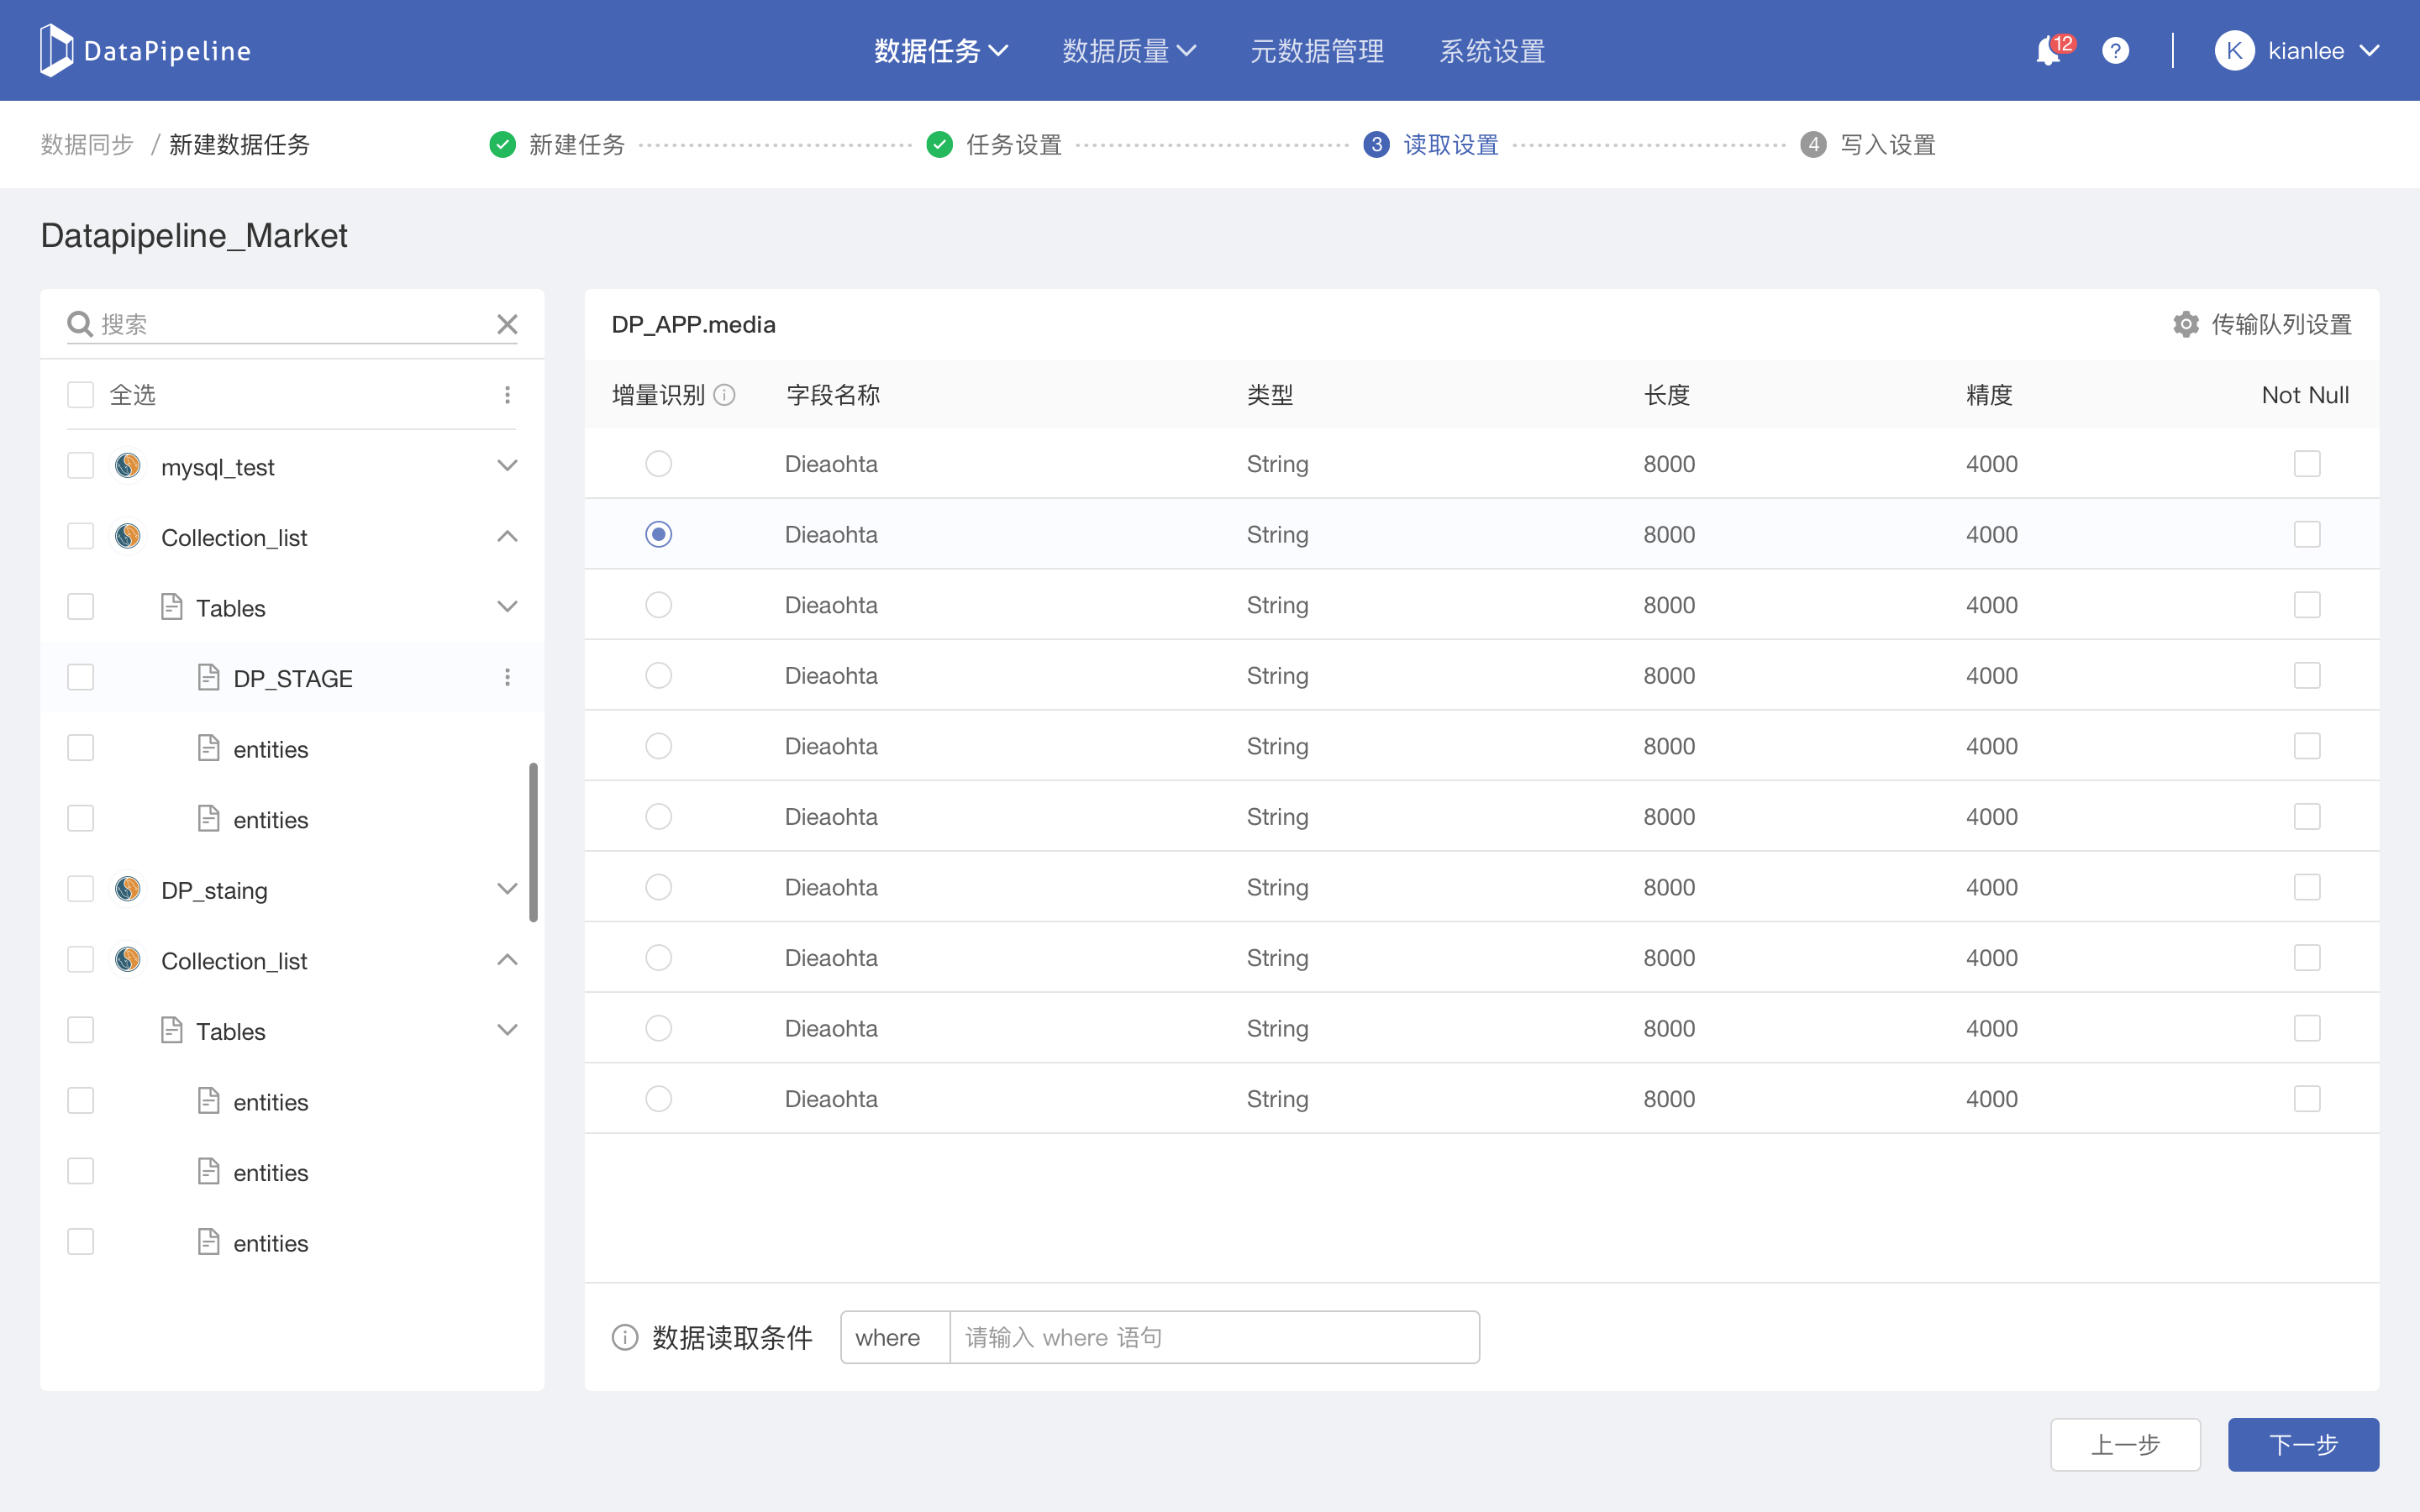Open the three-dot menu next to 全选
The image size is (2420, 1512).
(507, 395)
